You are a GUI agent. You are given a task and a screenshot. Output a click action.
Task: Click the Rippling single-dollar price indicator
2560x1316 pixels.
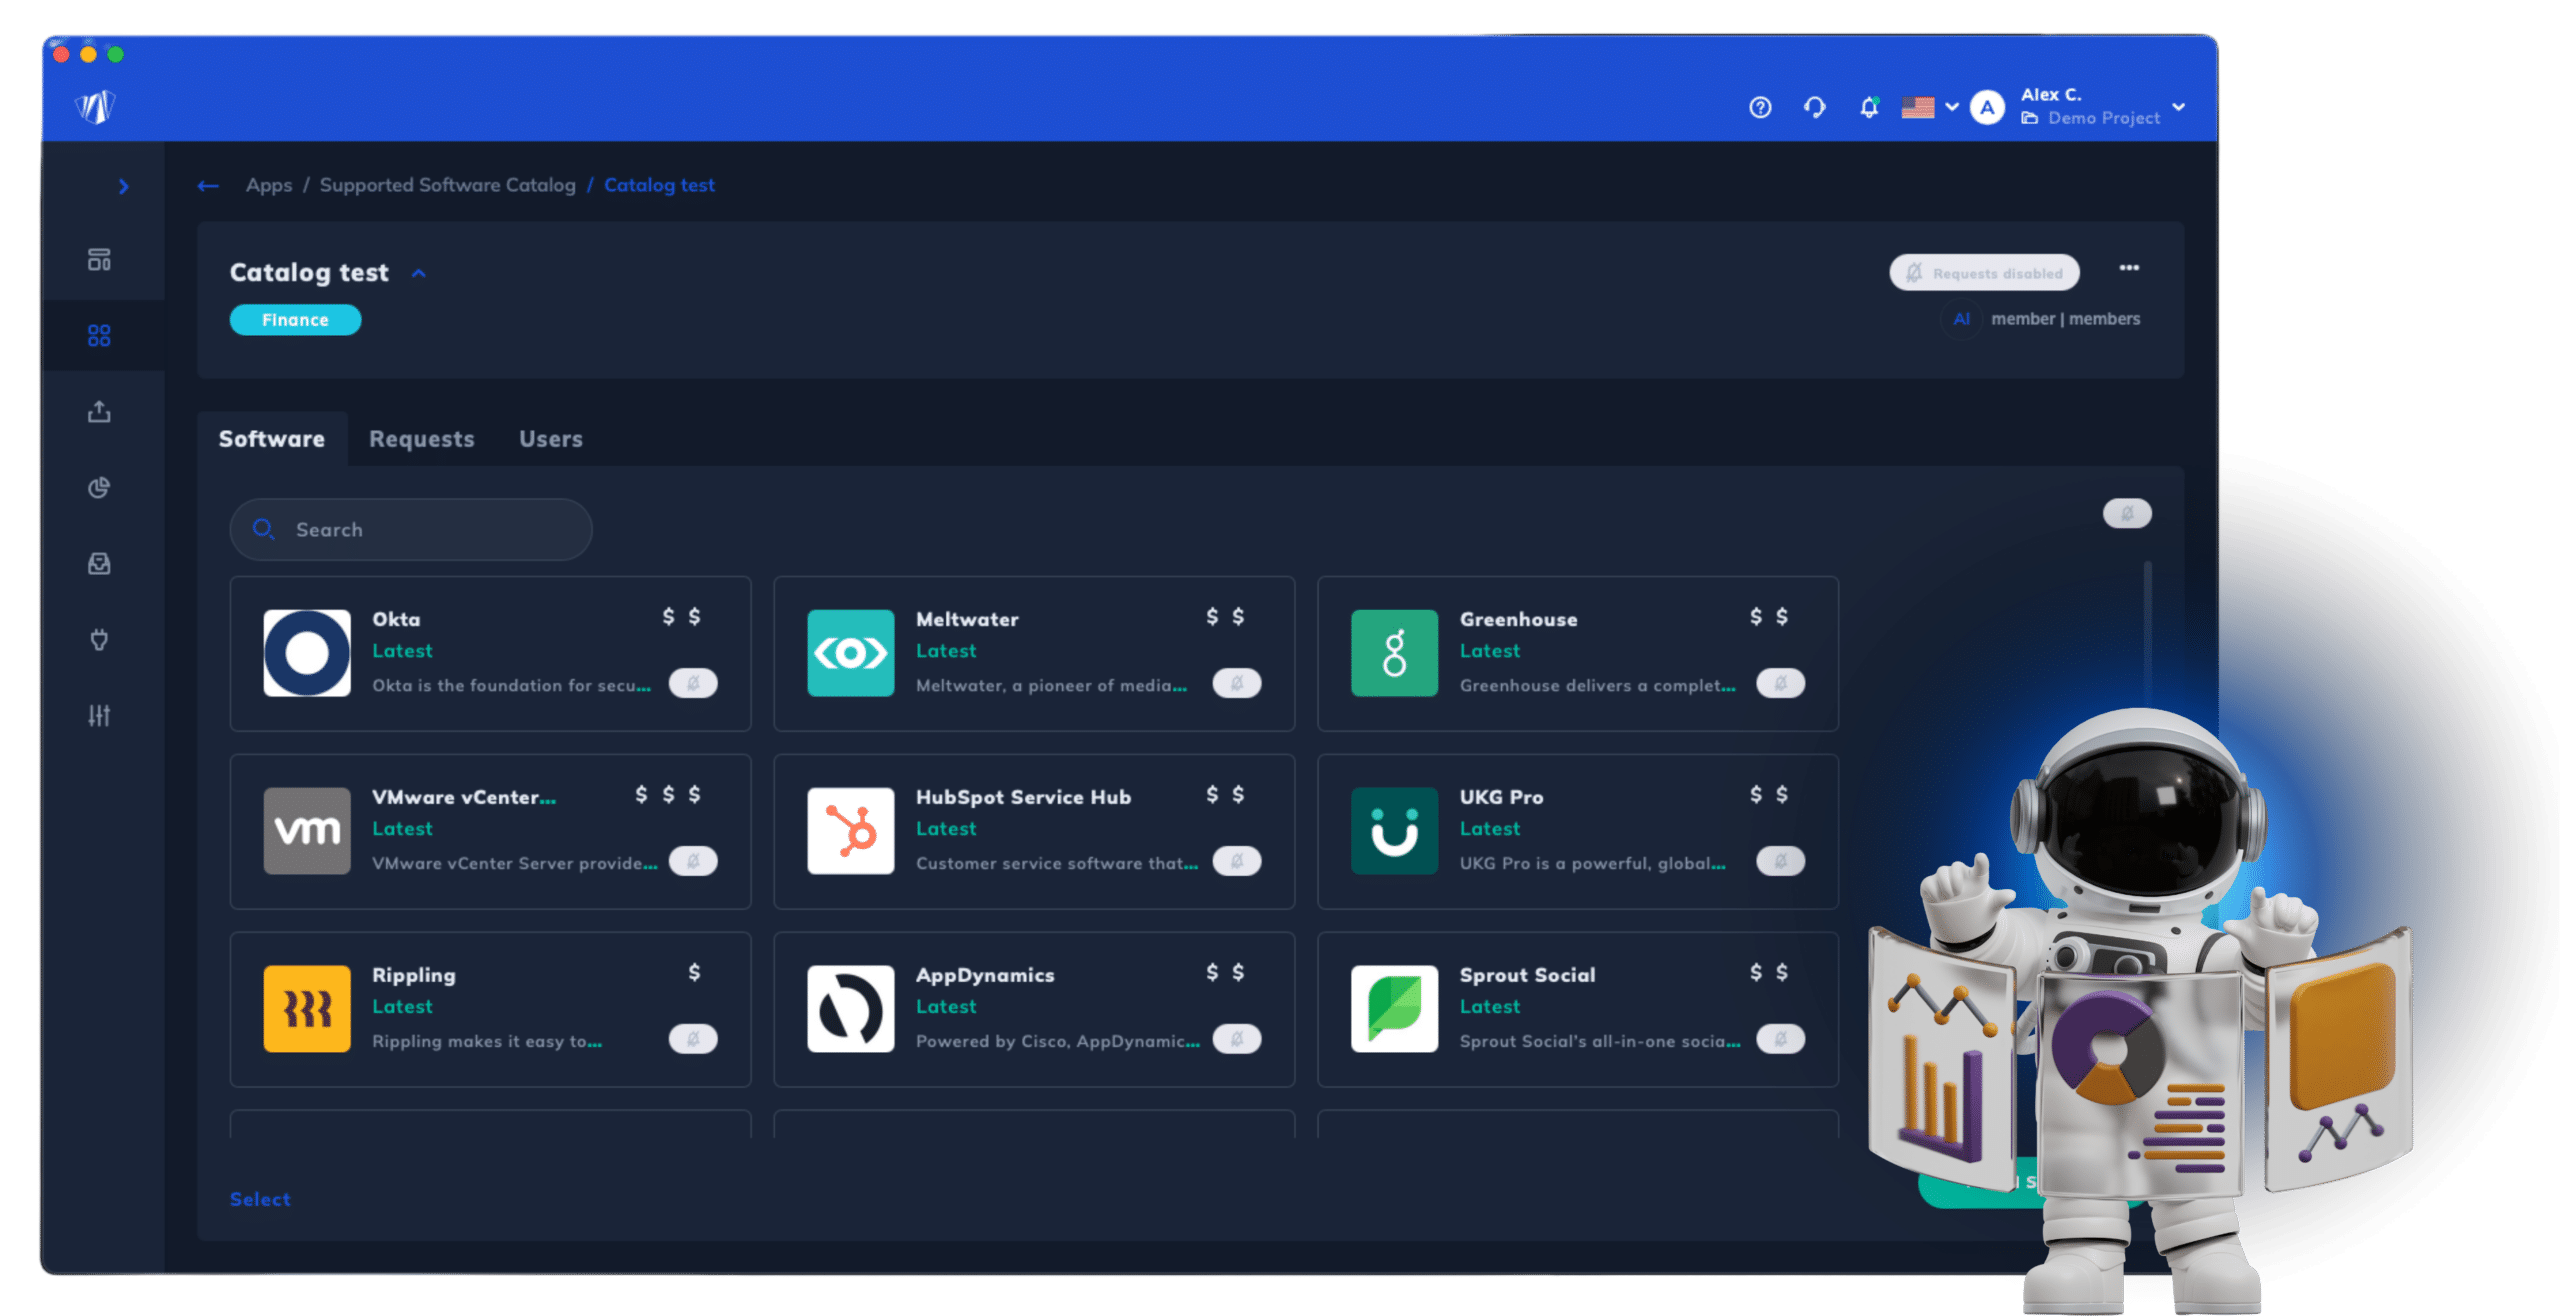pyautogui.click(x=694, y=972)
